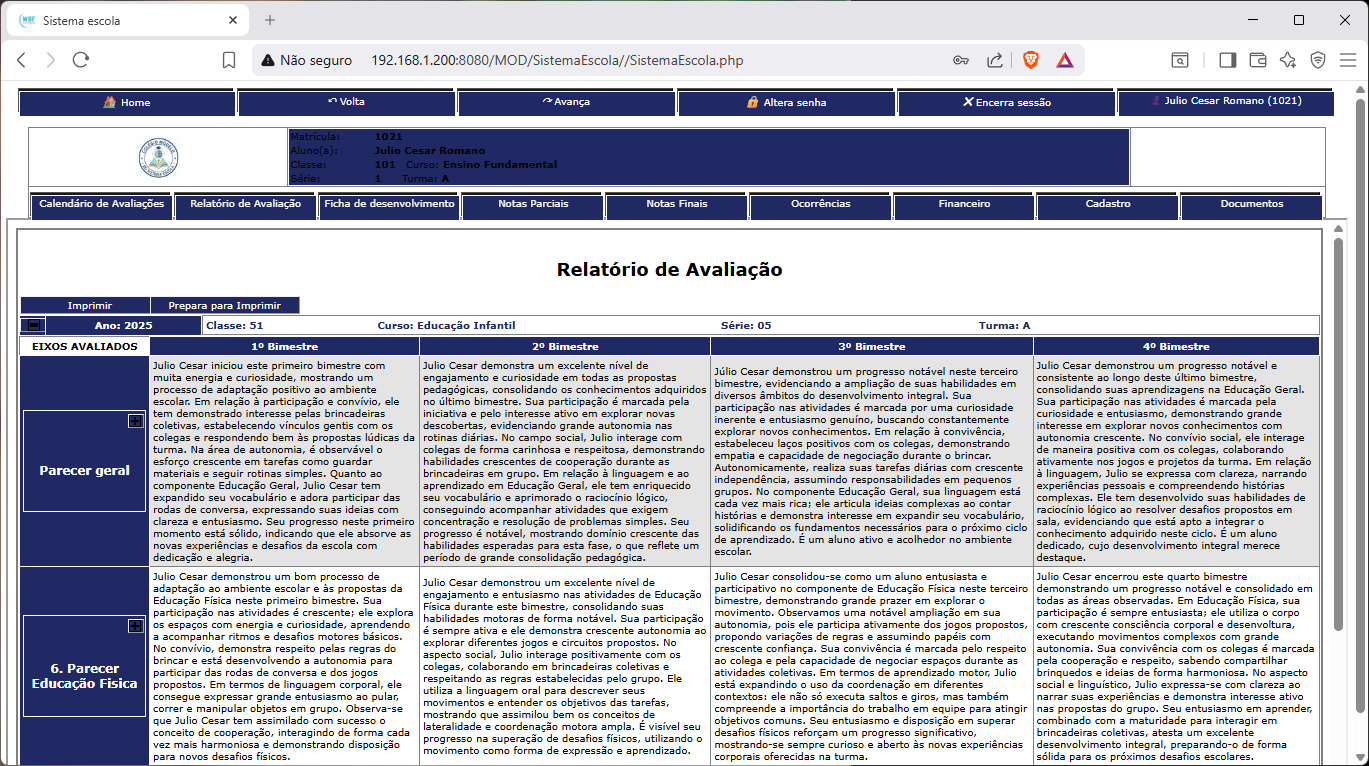Click Encerra sessão
Viewport: 1369px width, 766px height.
(1006, 103)
